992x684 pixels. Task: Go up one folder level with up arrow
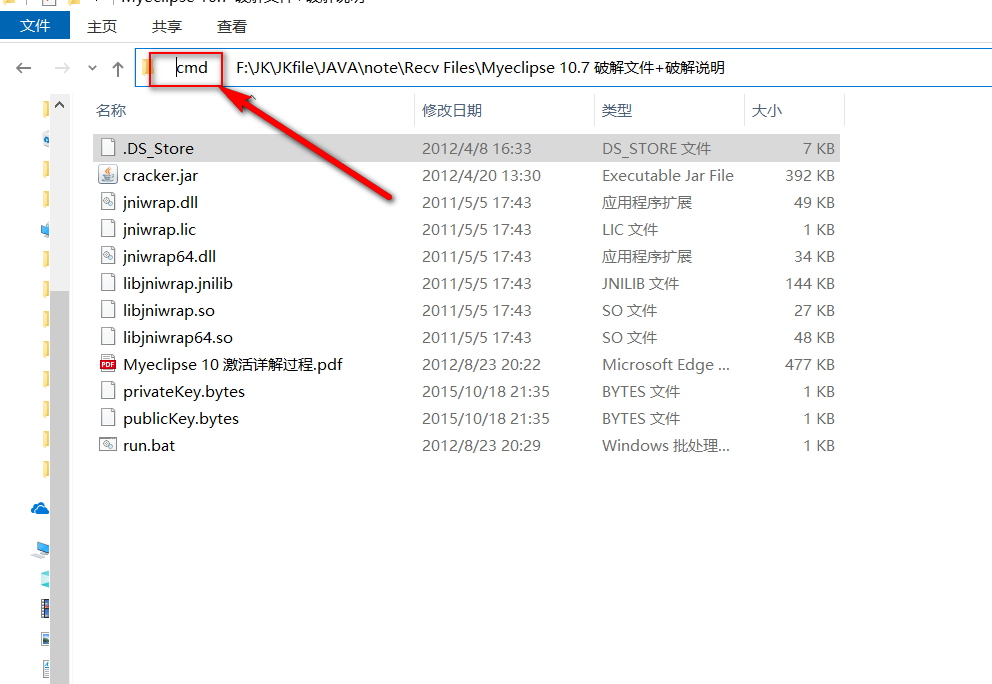tap(118, 68)
